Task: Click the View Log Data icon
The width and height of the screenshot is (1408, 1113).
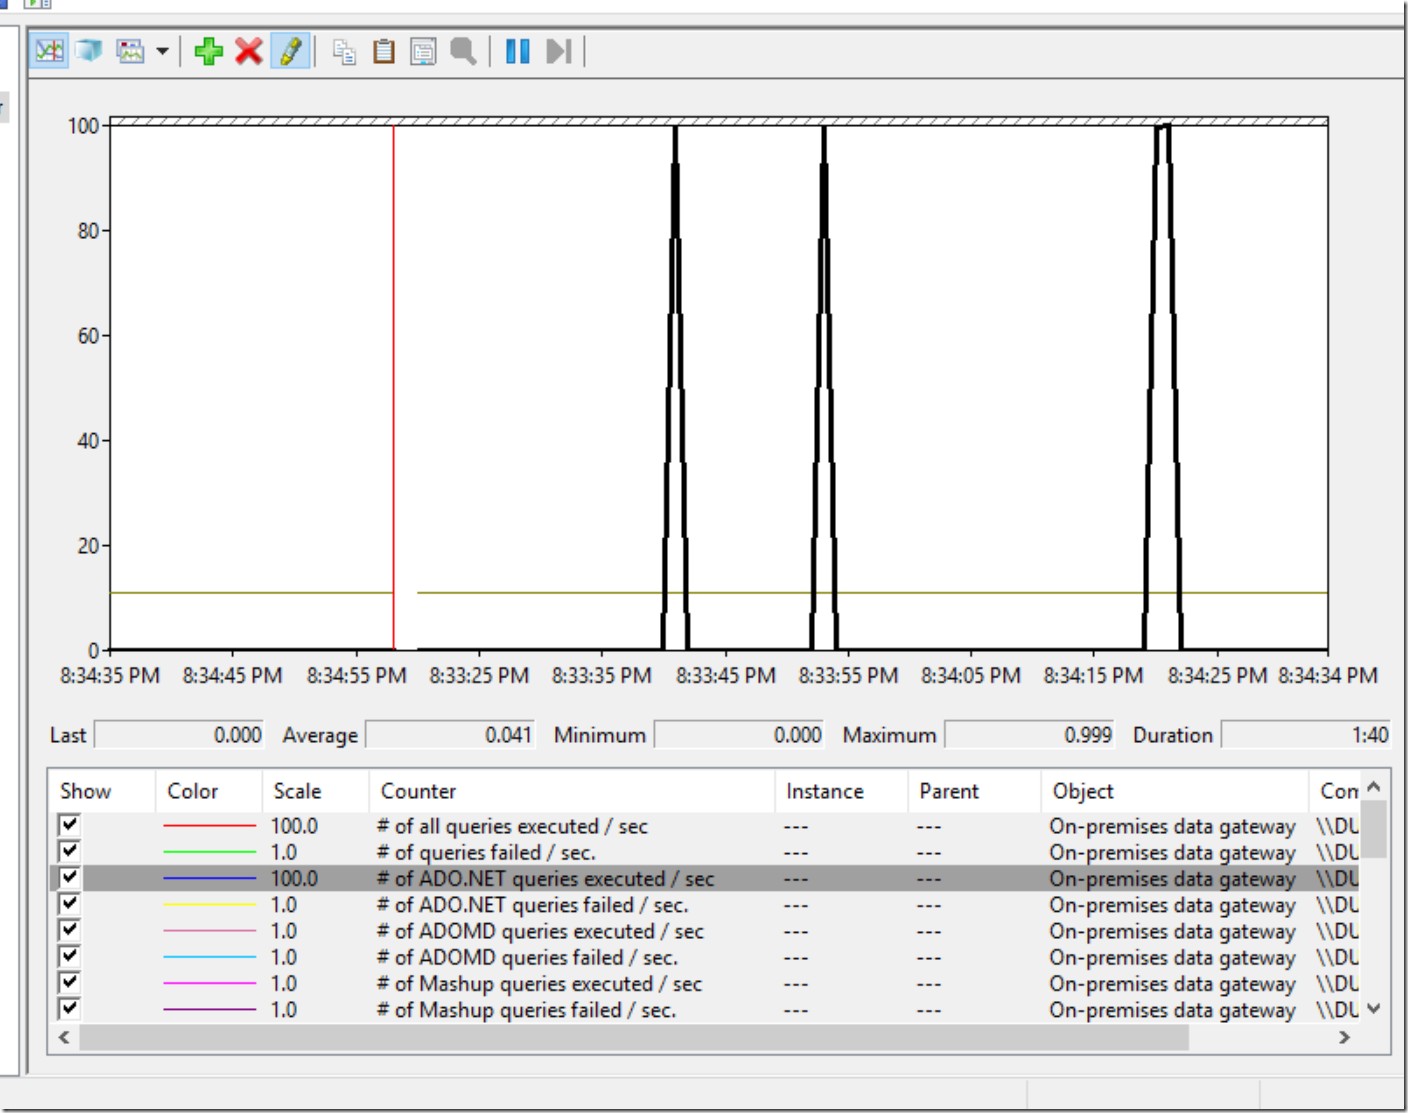Action: pyautogui.click(x=90, y=51)
